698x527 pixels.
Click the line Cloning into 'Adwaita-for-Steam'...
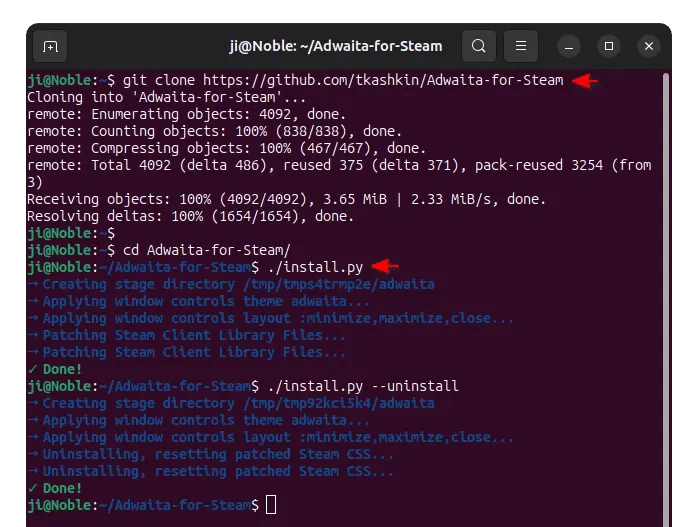click(x=166, y=97)
